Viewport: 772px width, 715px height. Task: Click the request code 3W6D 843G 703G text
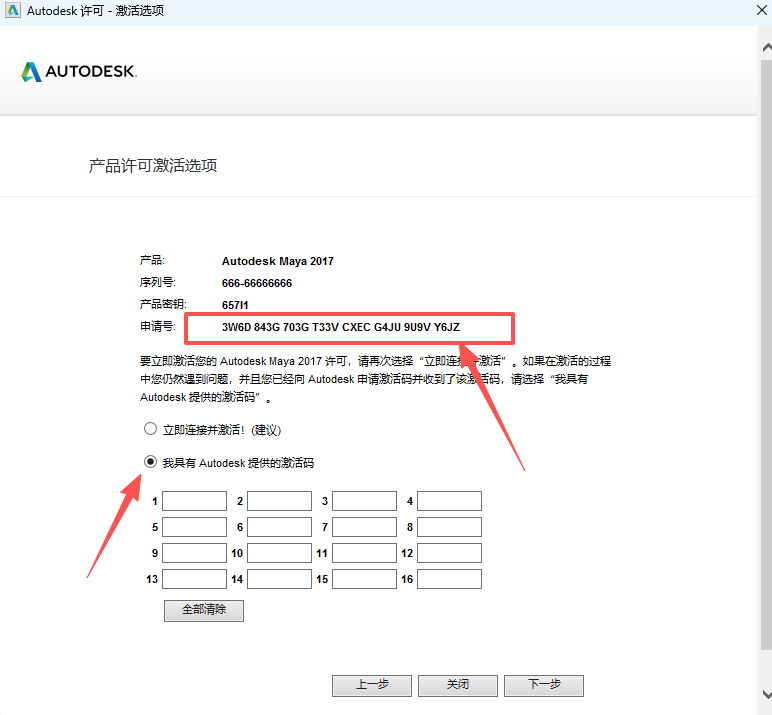[x=341, y=327]
